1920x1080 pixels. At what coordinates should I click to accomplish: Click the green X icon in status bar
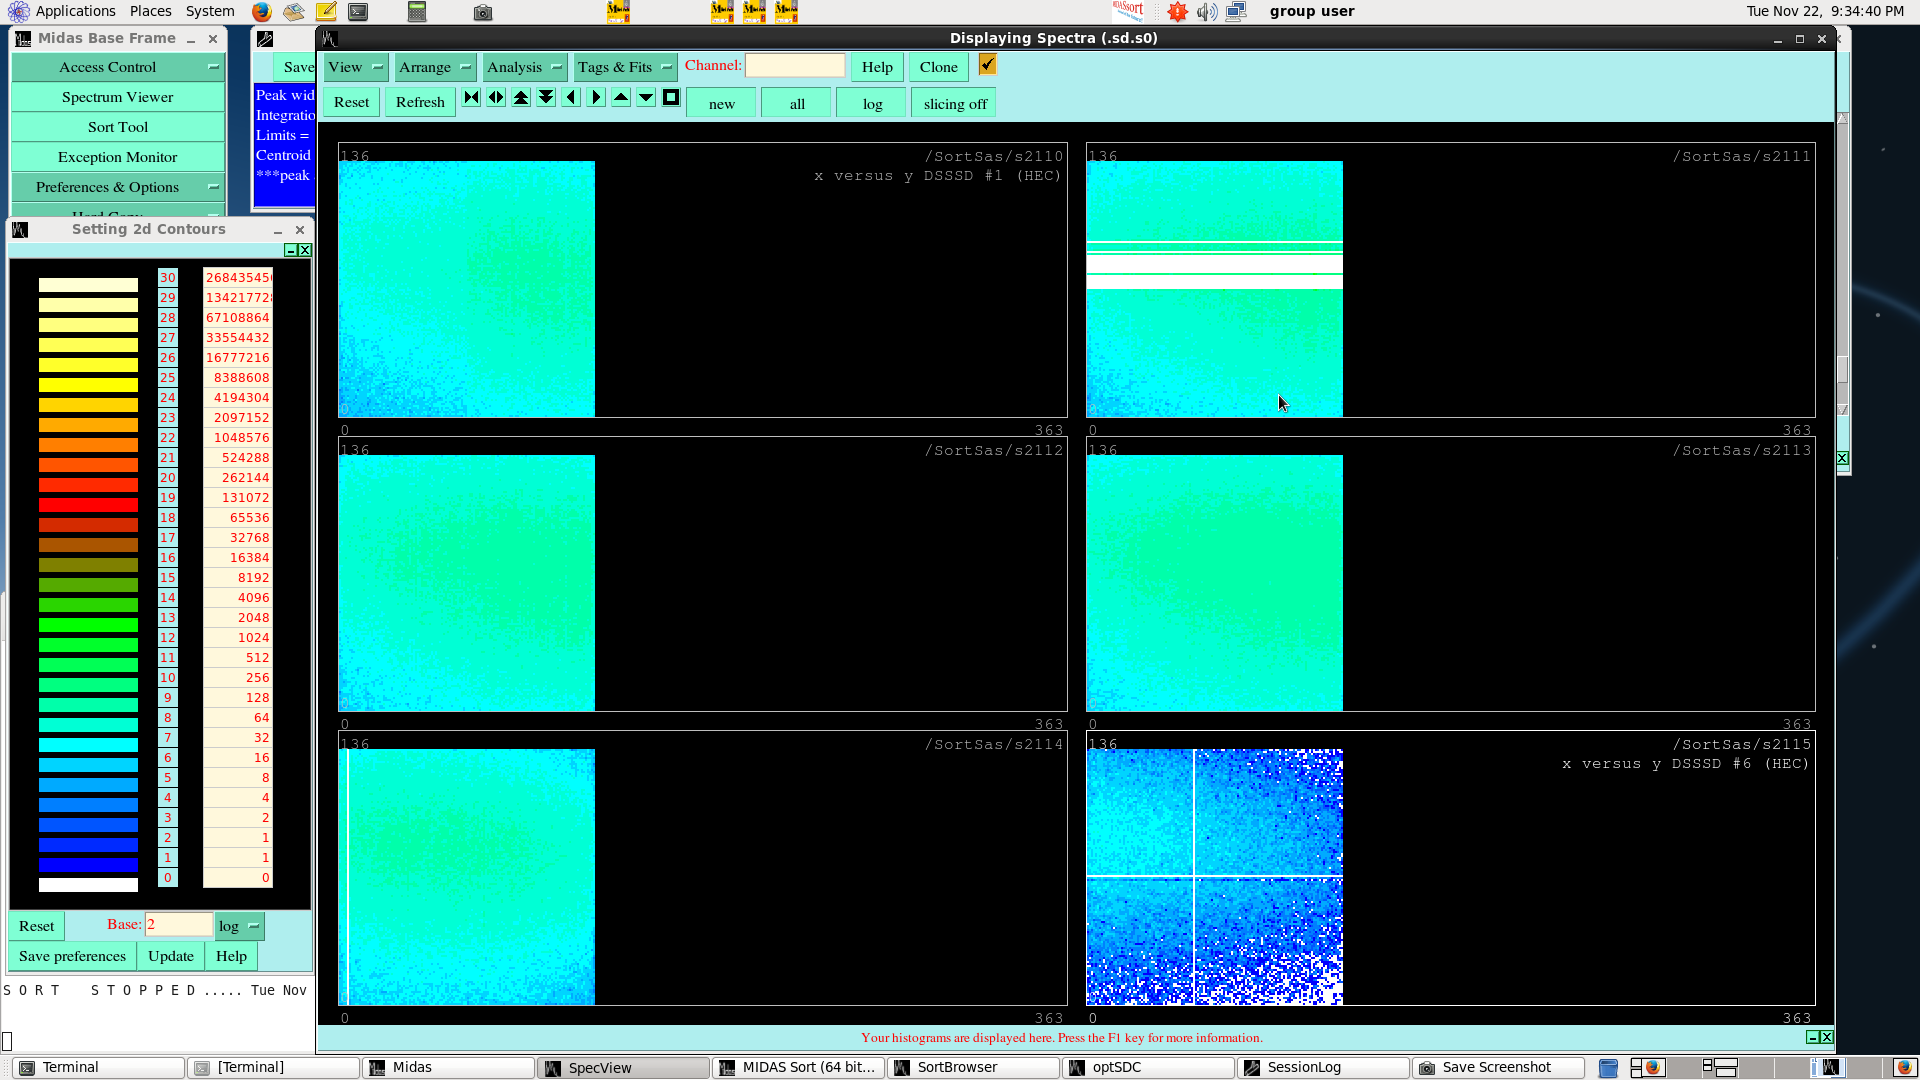tap(1826, 1037)
